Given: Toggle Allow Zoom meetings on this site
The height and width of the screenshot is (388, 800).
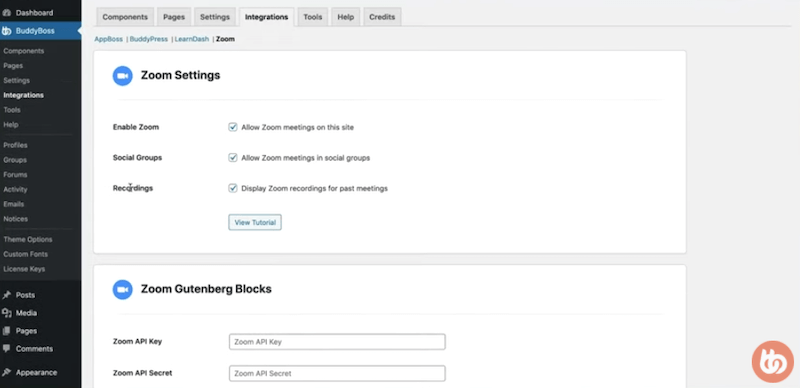Looking at the screenshot, I should 233,127.
